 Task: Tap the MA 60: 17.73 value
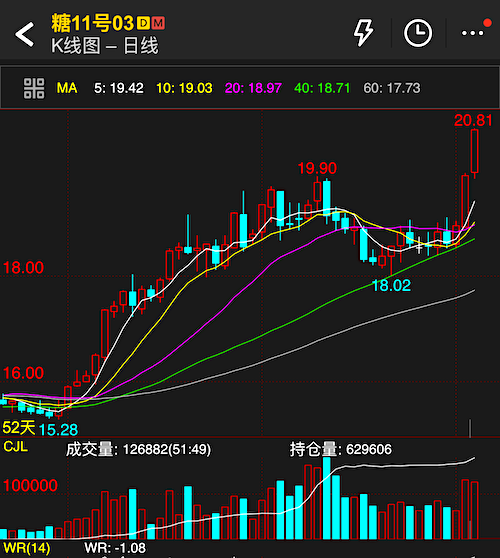(x=391, y=88)
